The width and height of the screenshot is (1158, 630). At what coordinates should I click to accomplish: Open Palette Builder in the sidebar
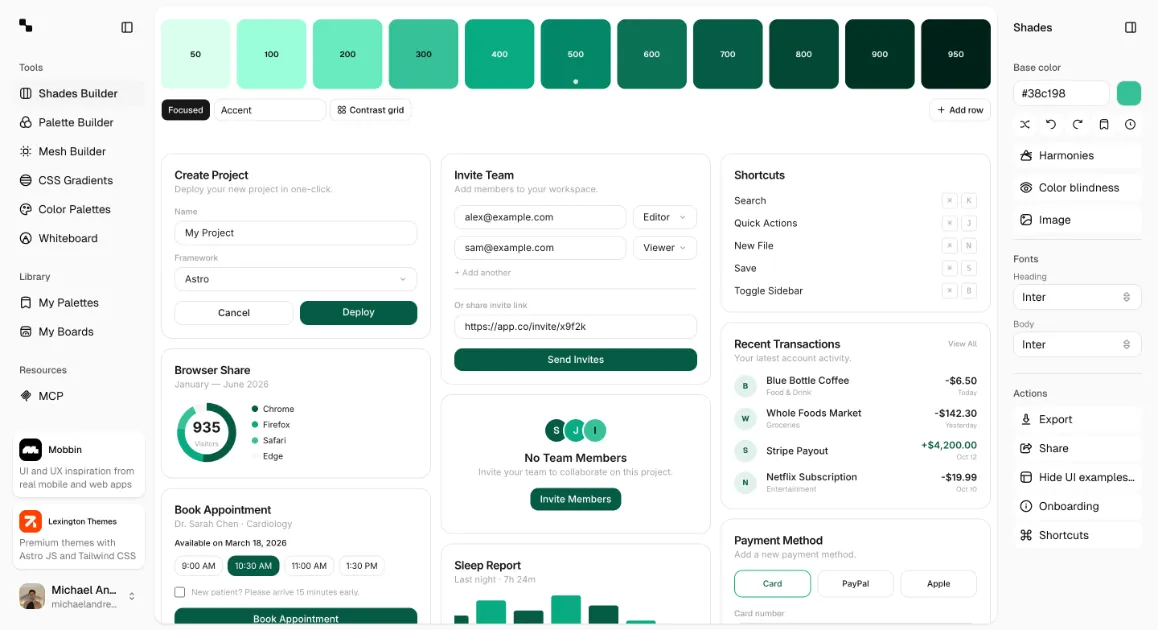tap(76, 122)
